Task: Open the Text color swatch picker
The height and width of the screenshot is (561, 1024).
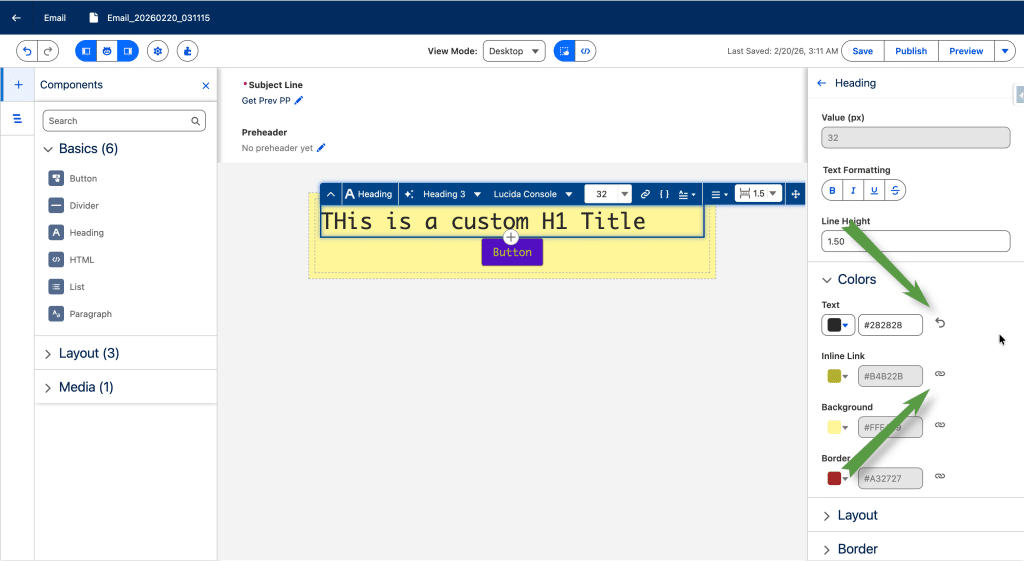Action: click(837, 325)
